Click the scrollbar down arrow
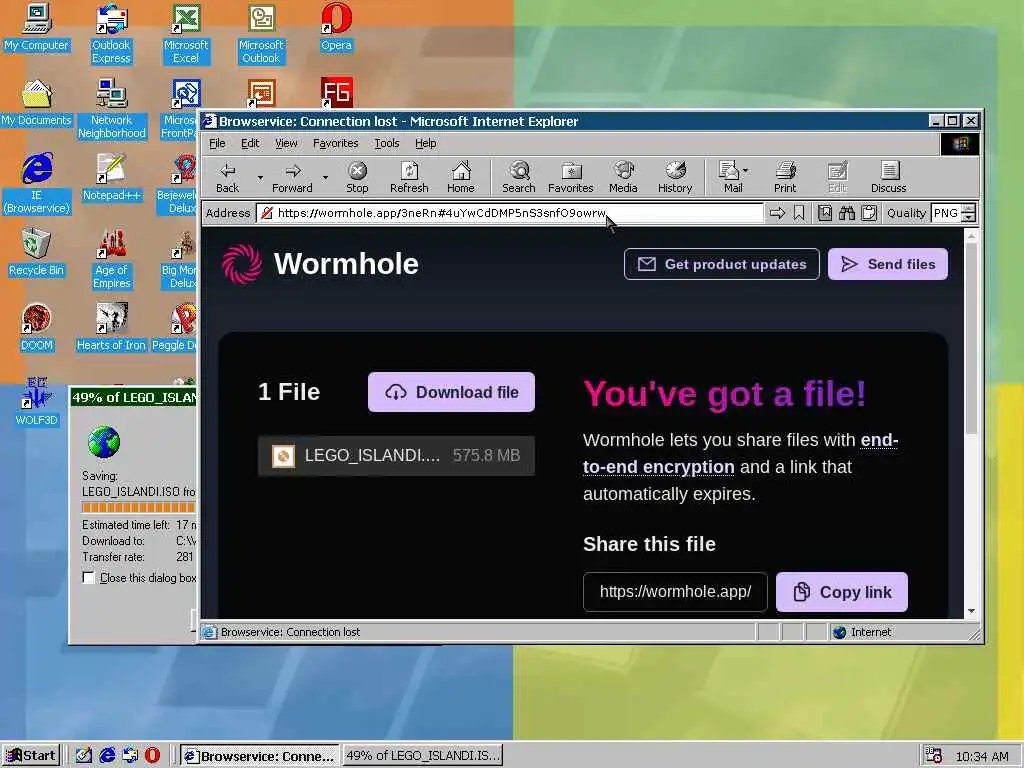 pyautogui.click(x=971, y=611)
